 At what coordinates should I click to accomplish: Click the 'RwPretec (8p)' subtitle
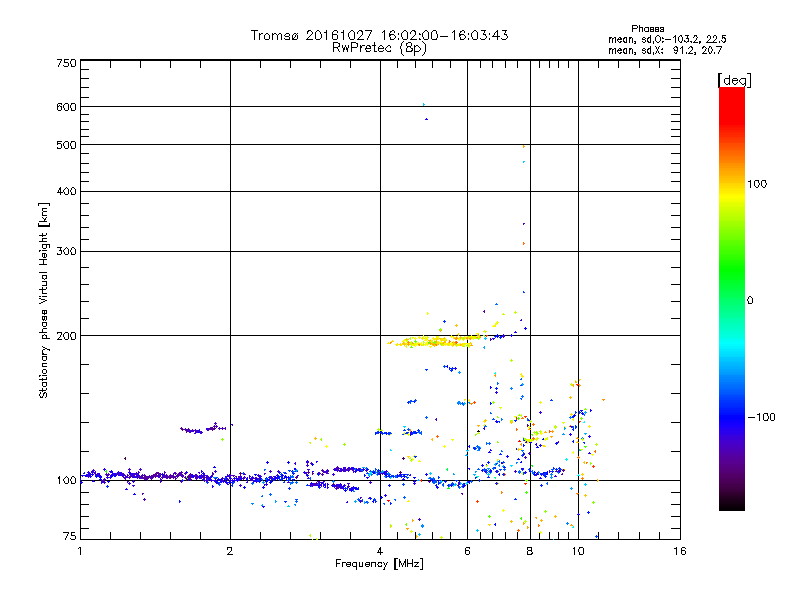click(379, 48)
